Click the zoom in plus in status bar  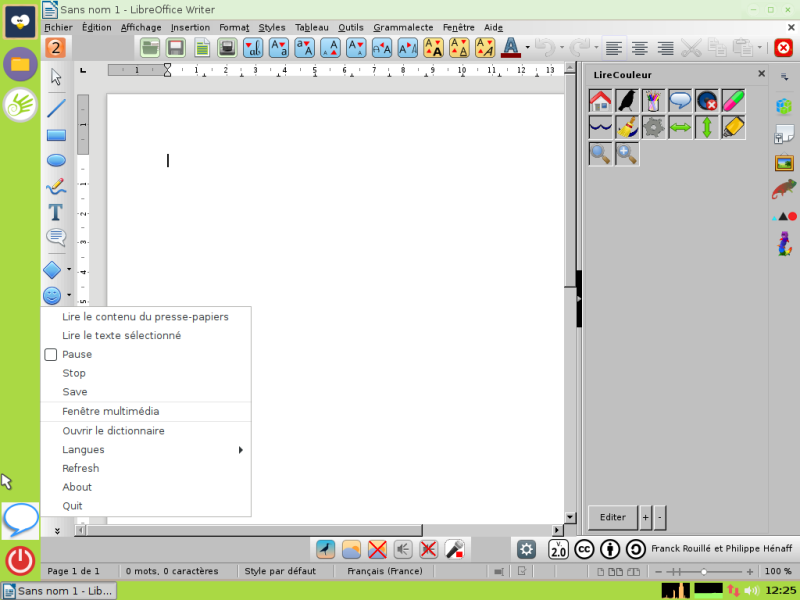coord(749,571)
